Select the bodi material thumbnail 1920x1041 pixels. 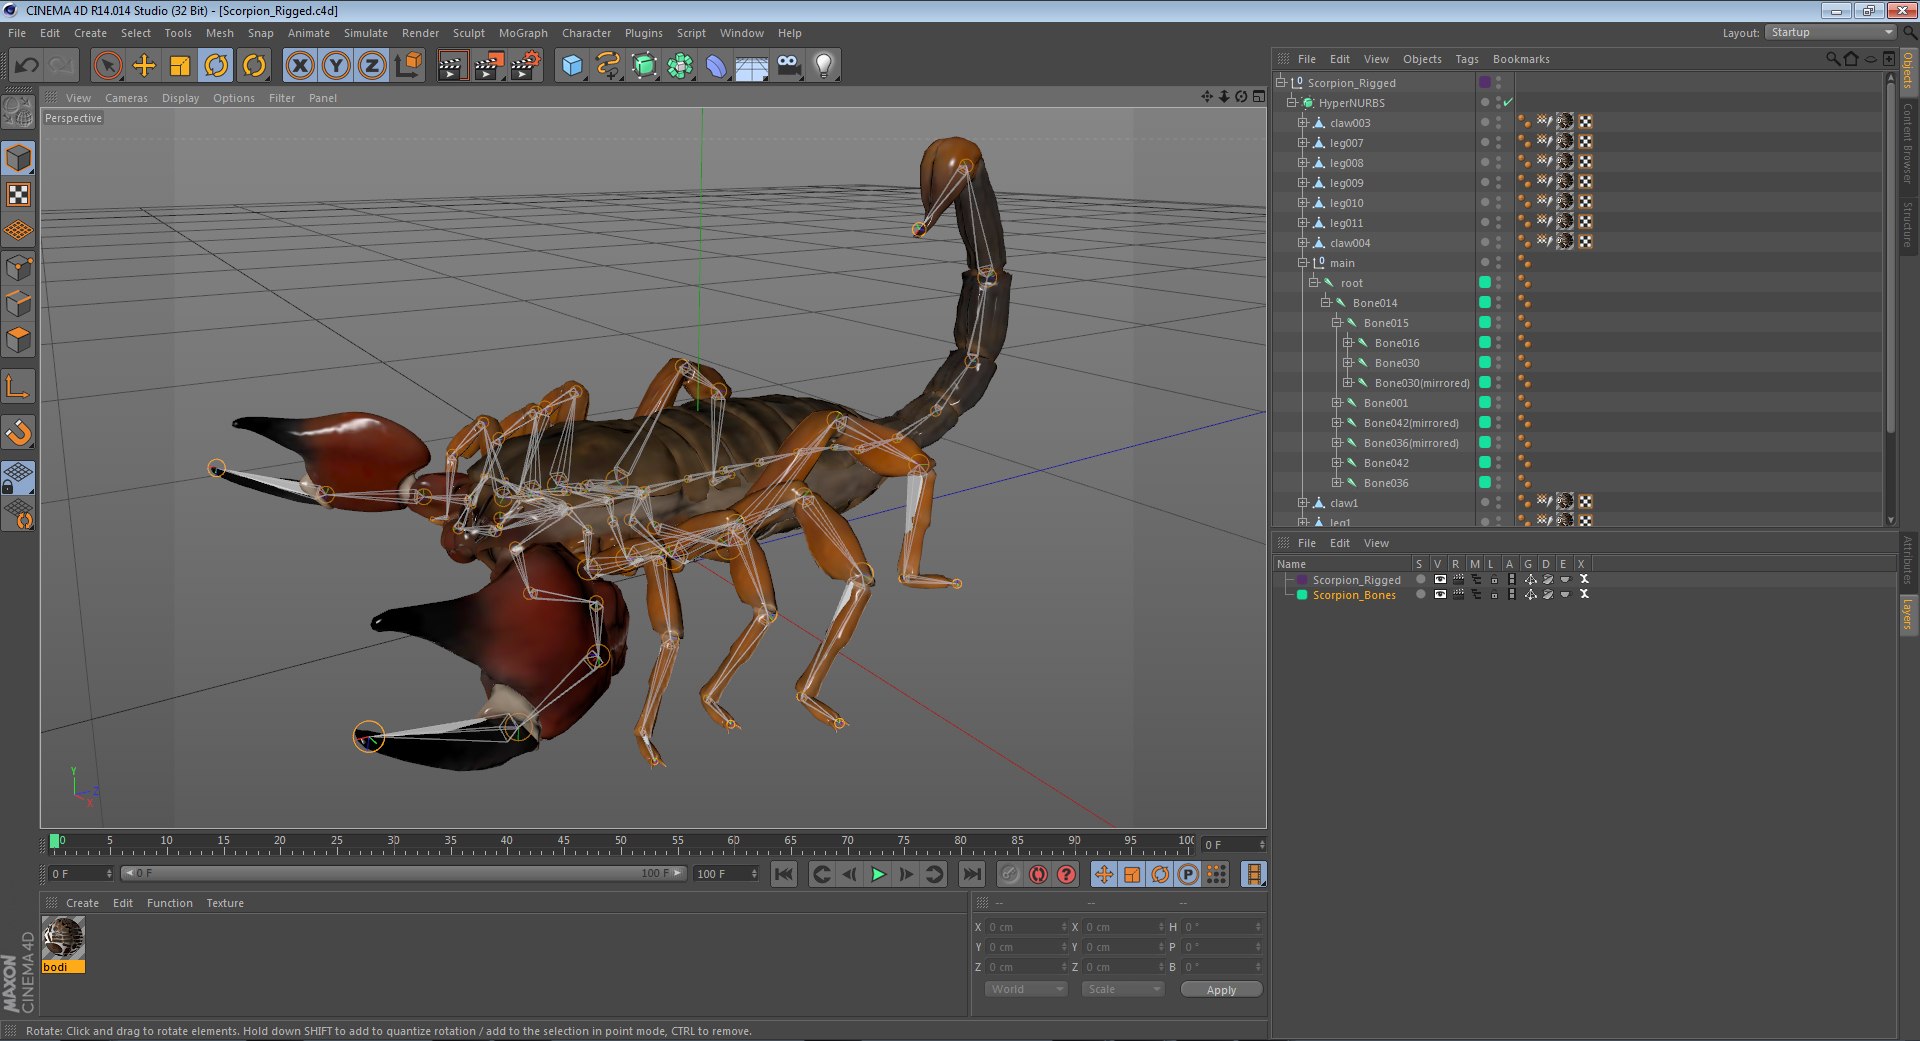click(x=63, y=938)
